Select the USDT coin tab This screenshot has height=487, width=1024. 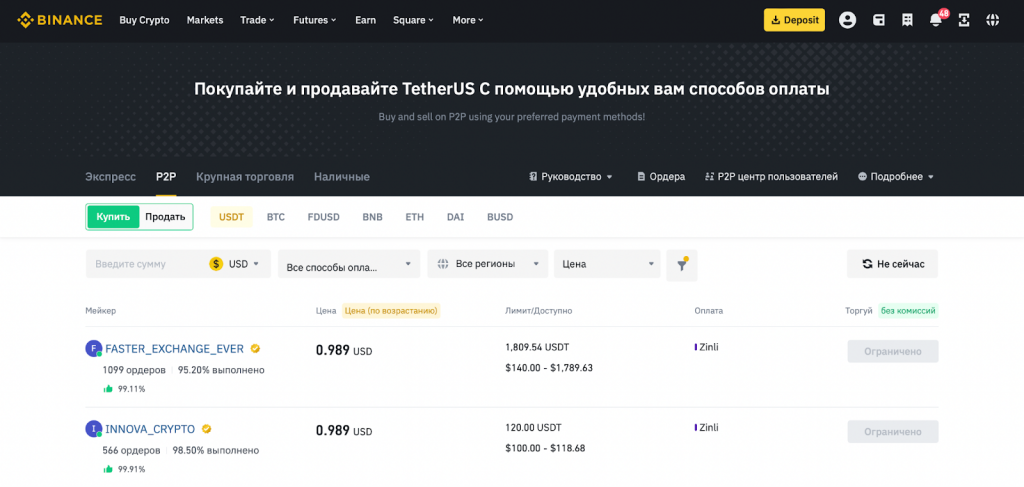tap(231, 217)
